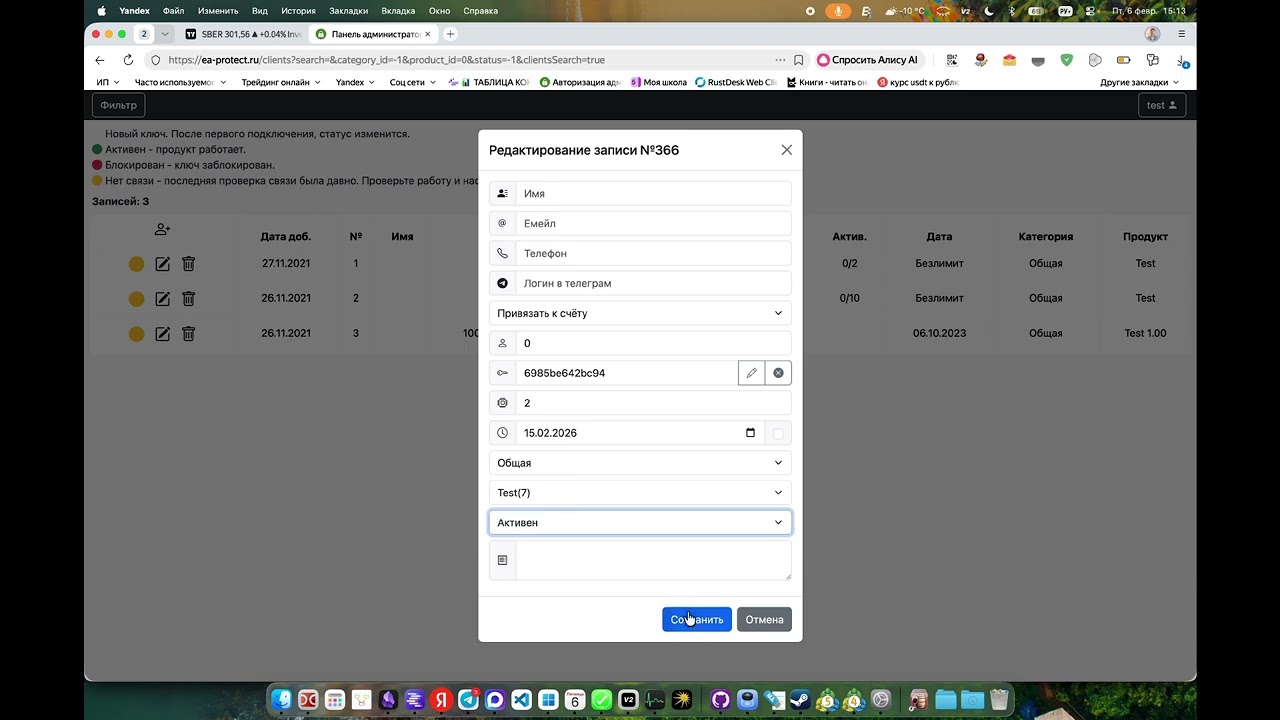
Task: Delete record number 3 via trash icon
Action: (188, 334)
